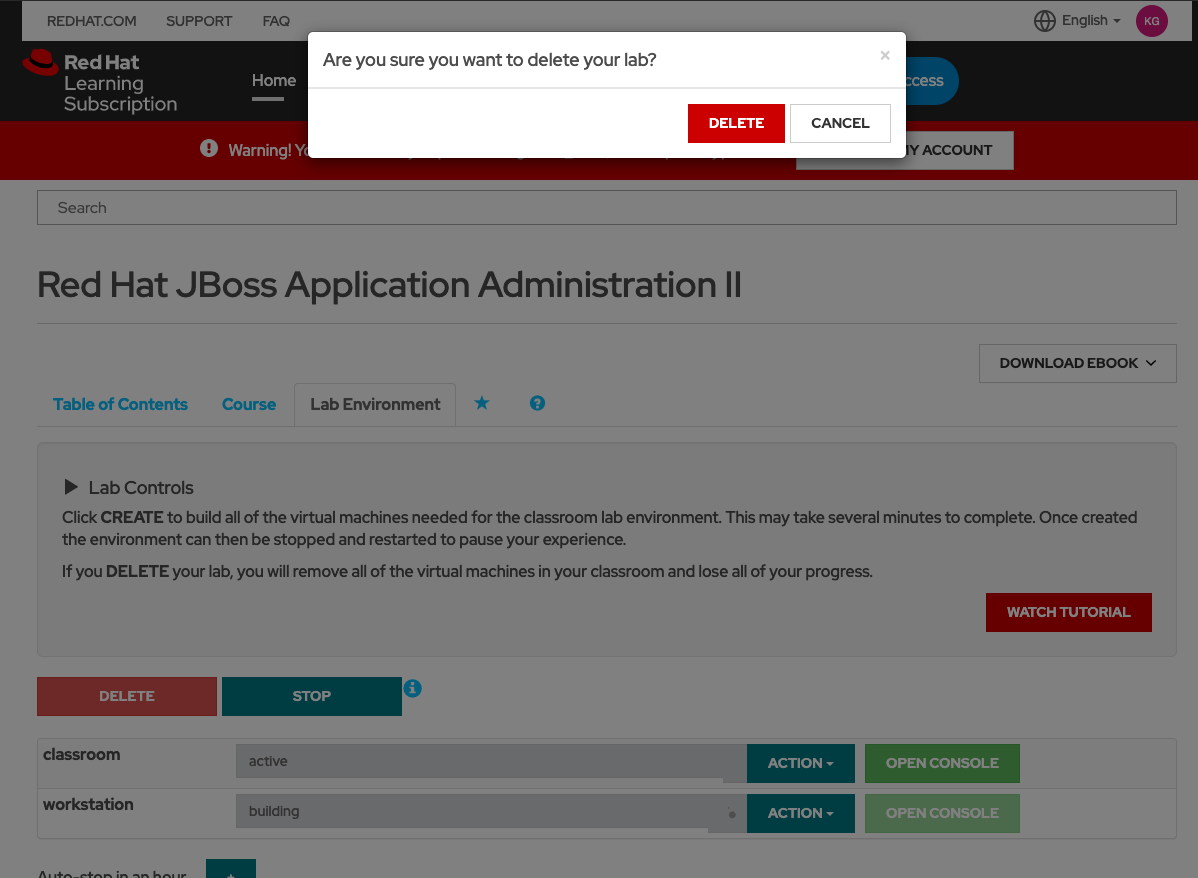Open the DOWNLOAD EBOOK dropdown
Screen dimensions: 1198x878
coord(1077,363)
